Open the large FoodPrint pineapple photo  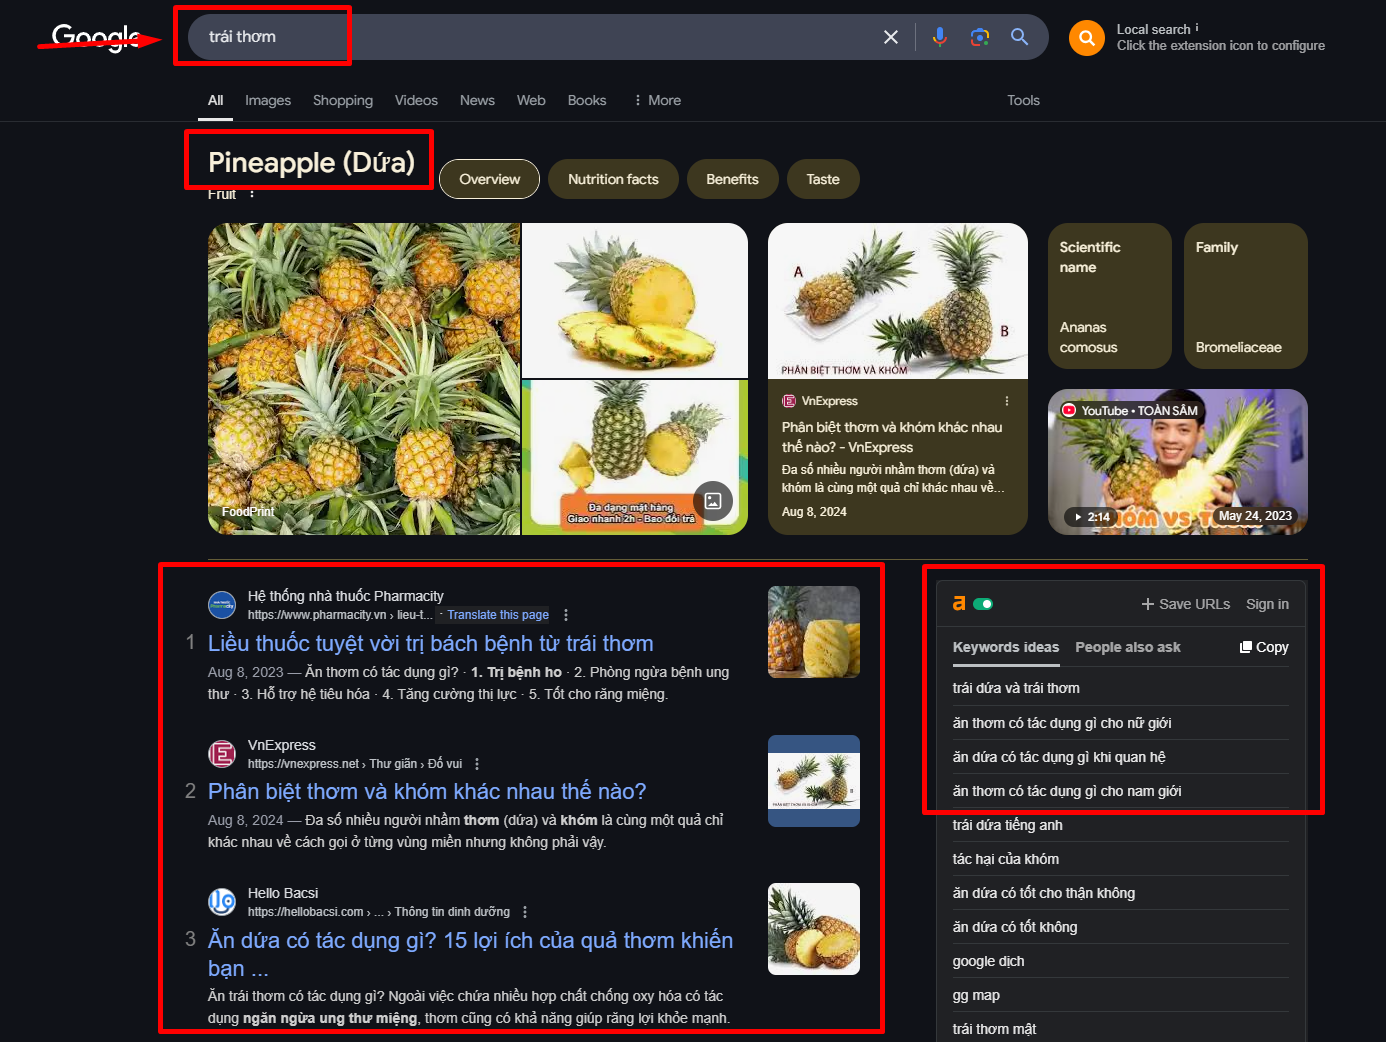coord(364,379)
